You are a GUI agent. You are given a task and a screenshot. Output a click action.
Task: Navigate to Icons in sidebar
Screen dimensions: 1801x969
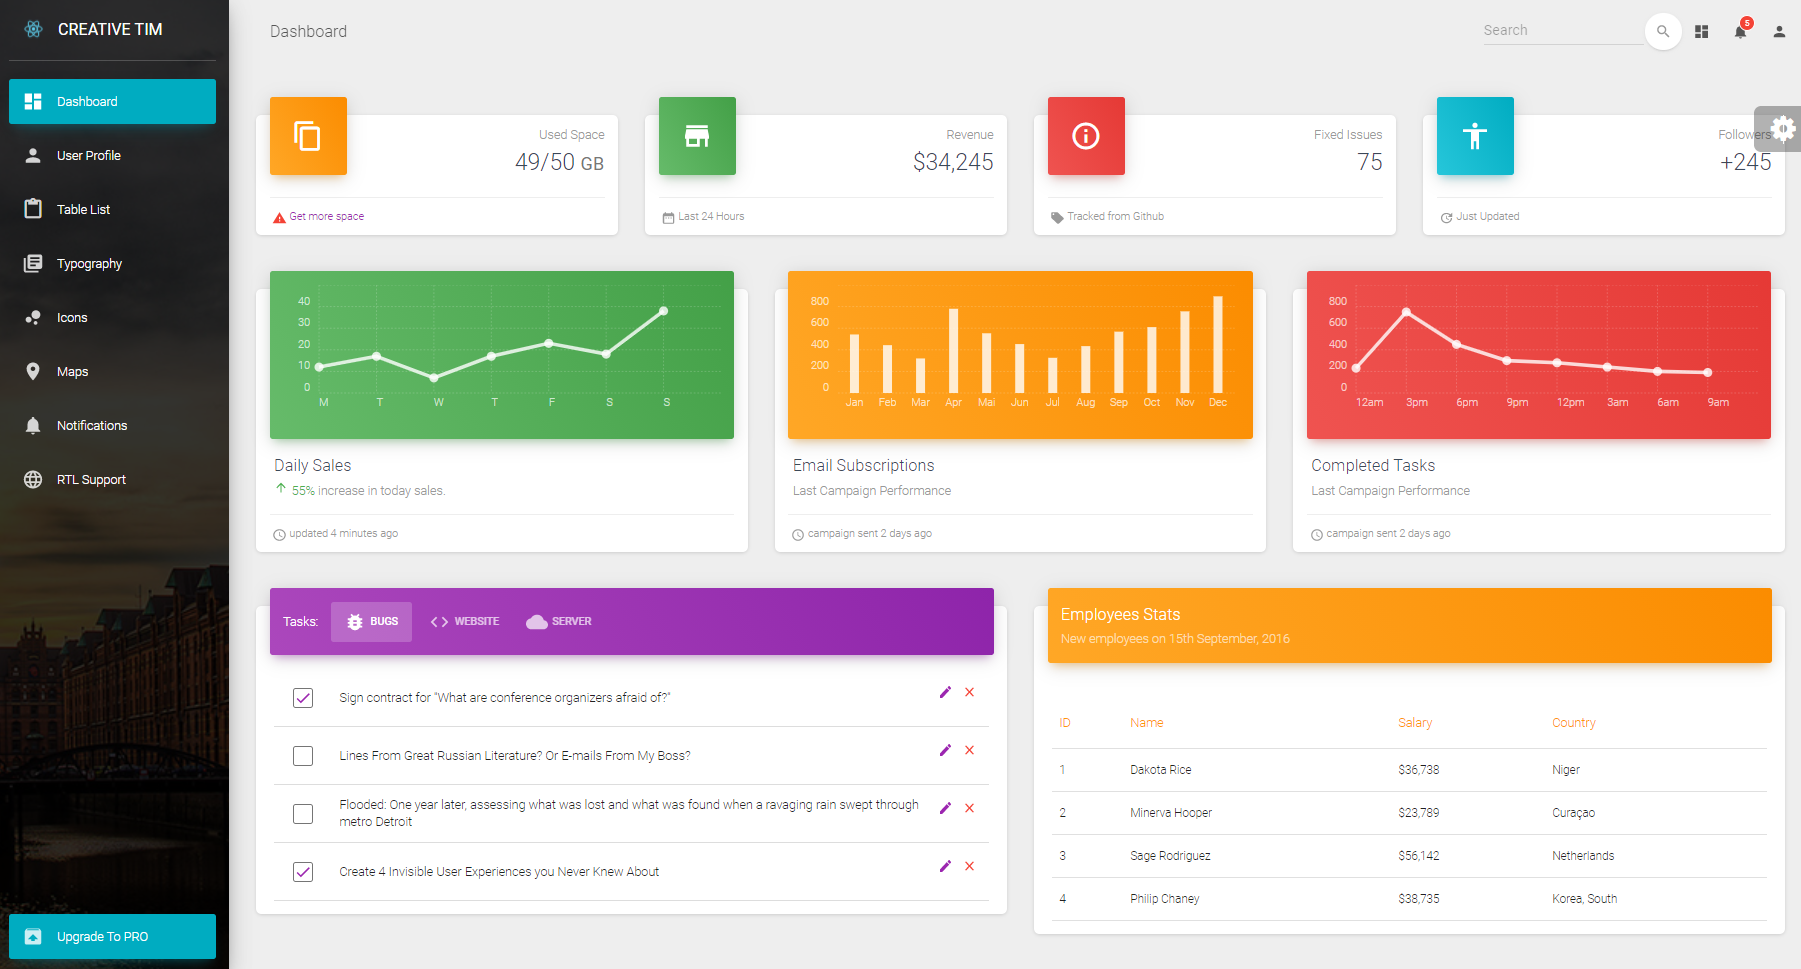coord(112,317)
